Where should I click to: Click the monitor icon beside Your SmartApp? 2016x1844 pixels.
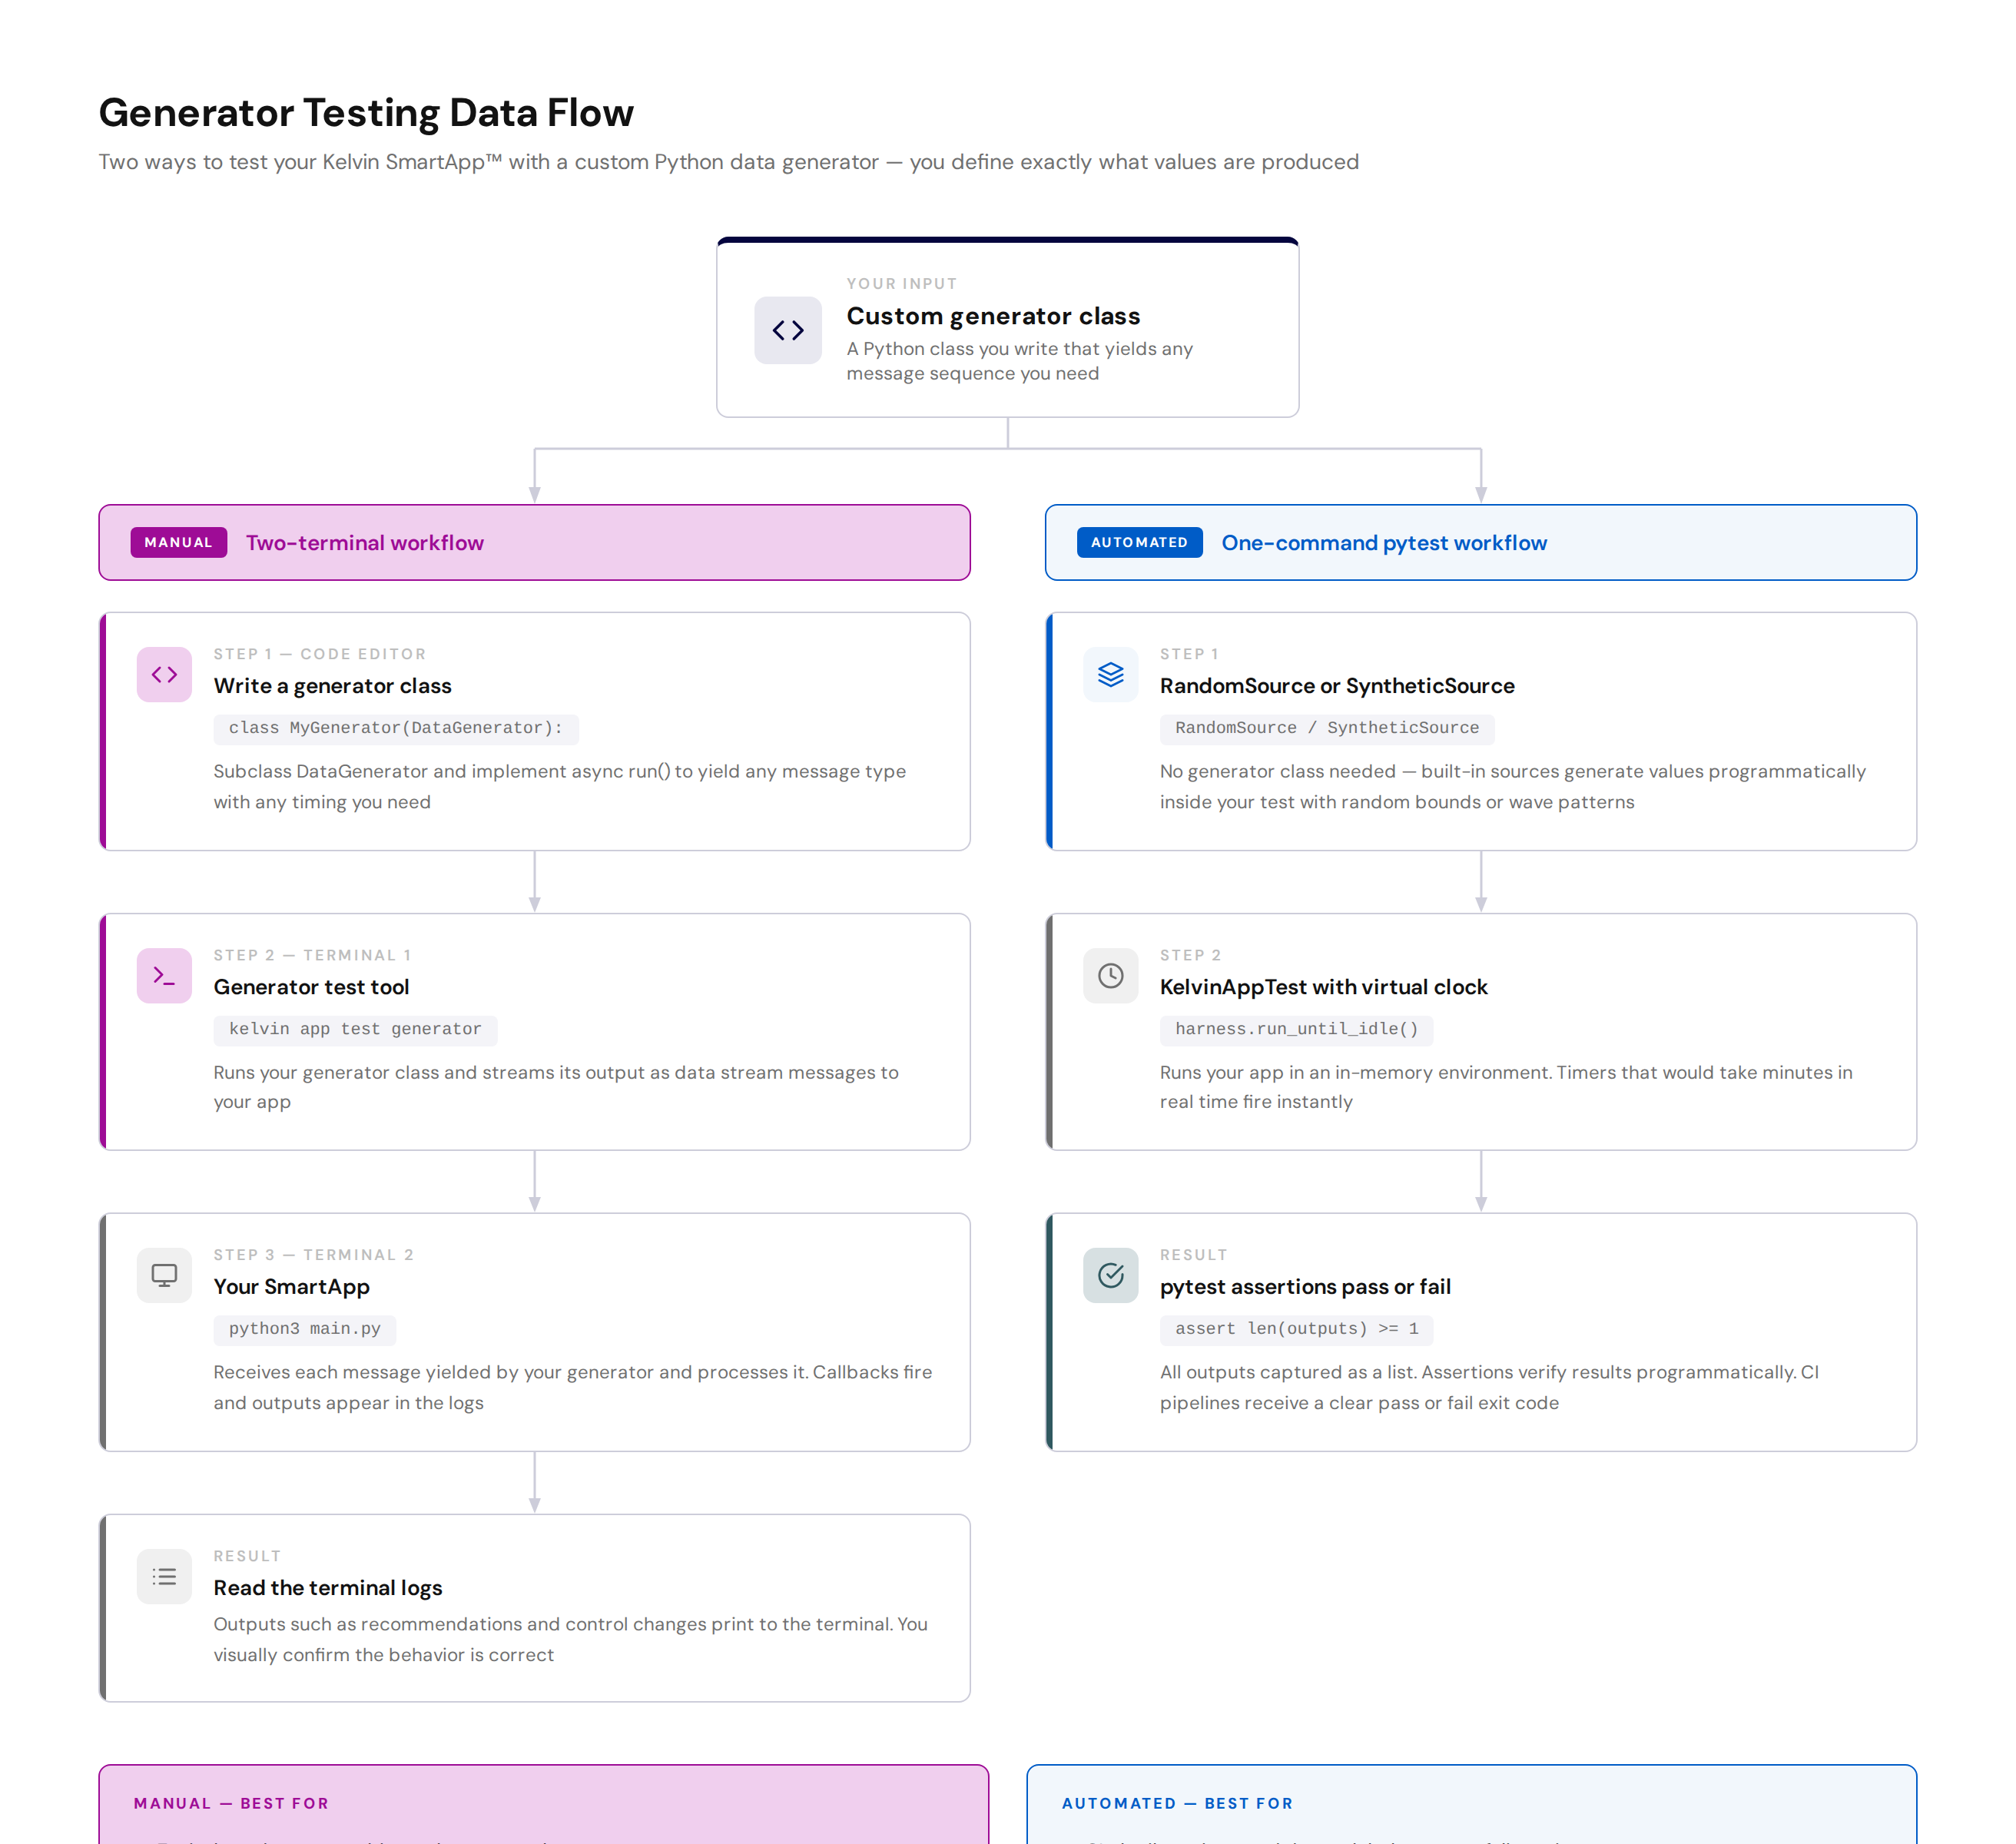click(164, 1275)
